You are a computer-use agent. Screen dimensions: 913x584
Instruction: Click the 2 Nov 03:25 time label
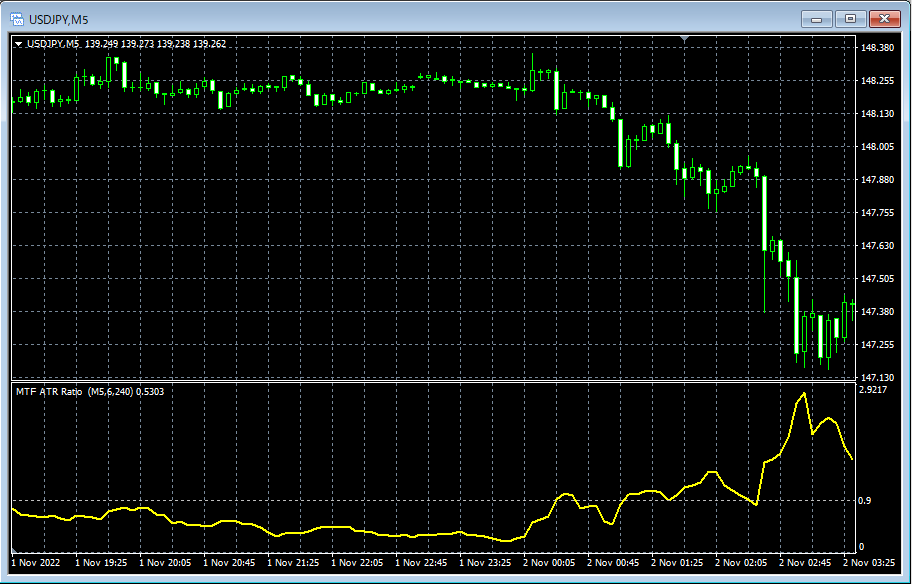pos(869,562)
